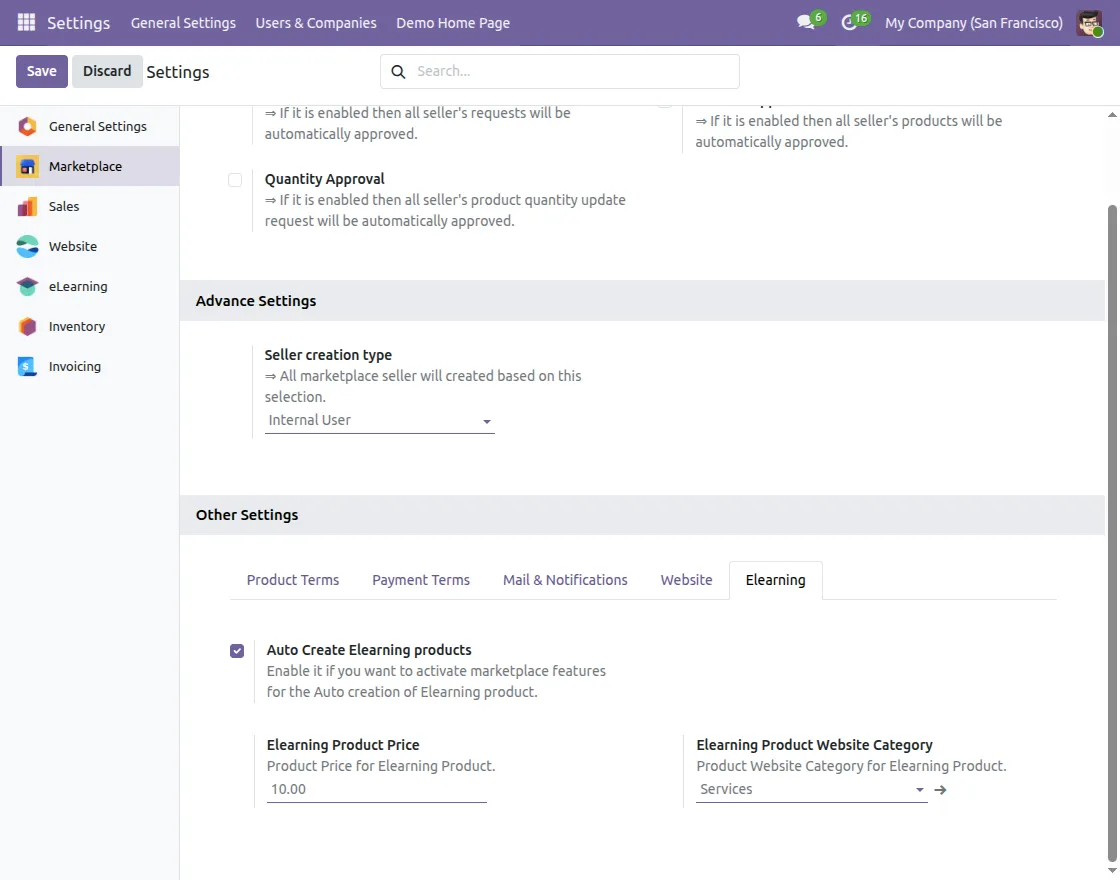Enable the Quantity Approval checkbox

point(235,180)
